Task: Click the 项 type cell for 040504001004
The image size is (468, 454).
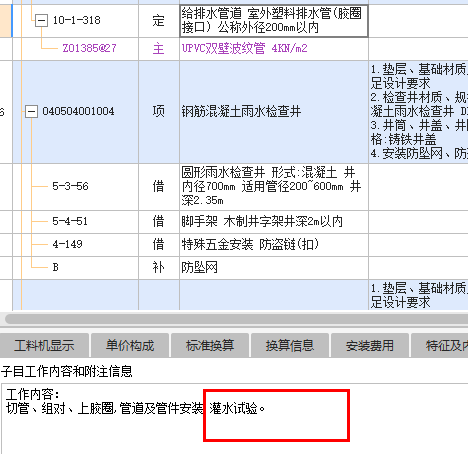Action: pos(159,112)
